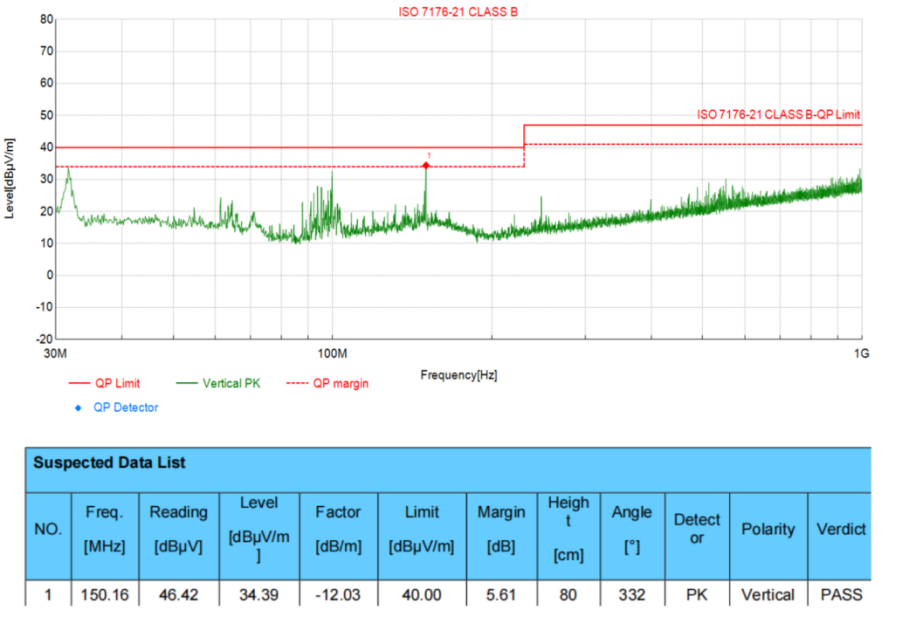Click the green Vertical PK legend line
The width and height of the screenshot is (909, 630).
coord(186,384)
